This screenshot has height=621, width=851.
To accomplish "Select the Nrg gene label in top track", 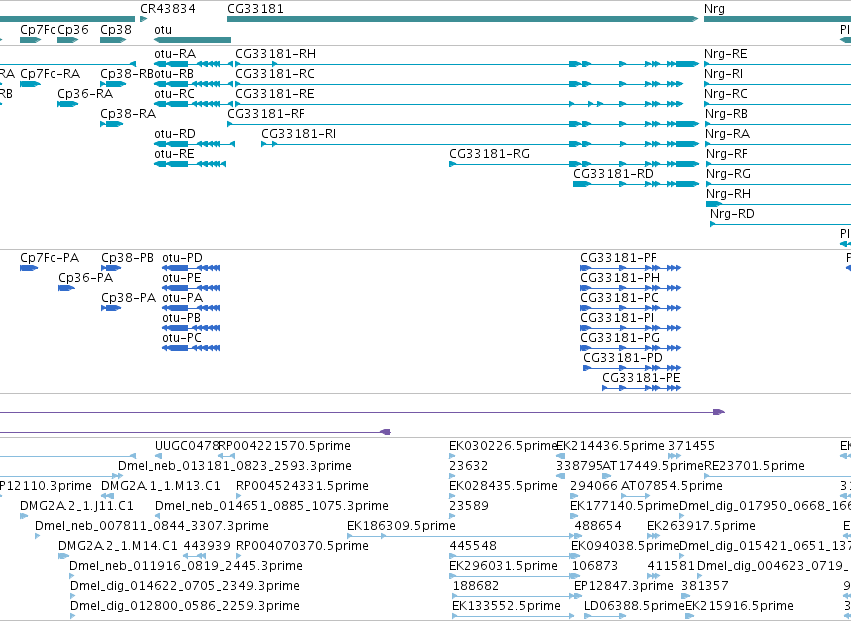I will 714,9.
